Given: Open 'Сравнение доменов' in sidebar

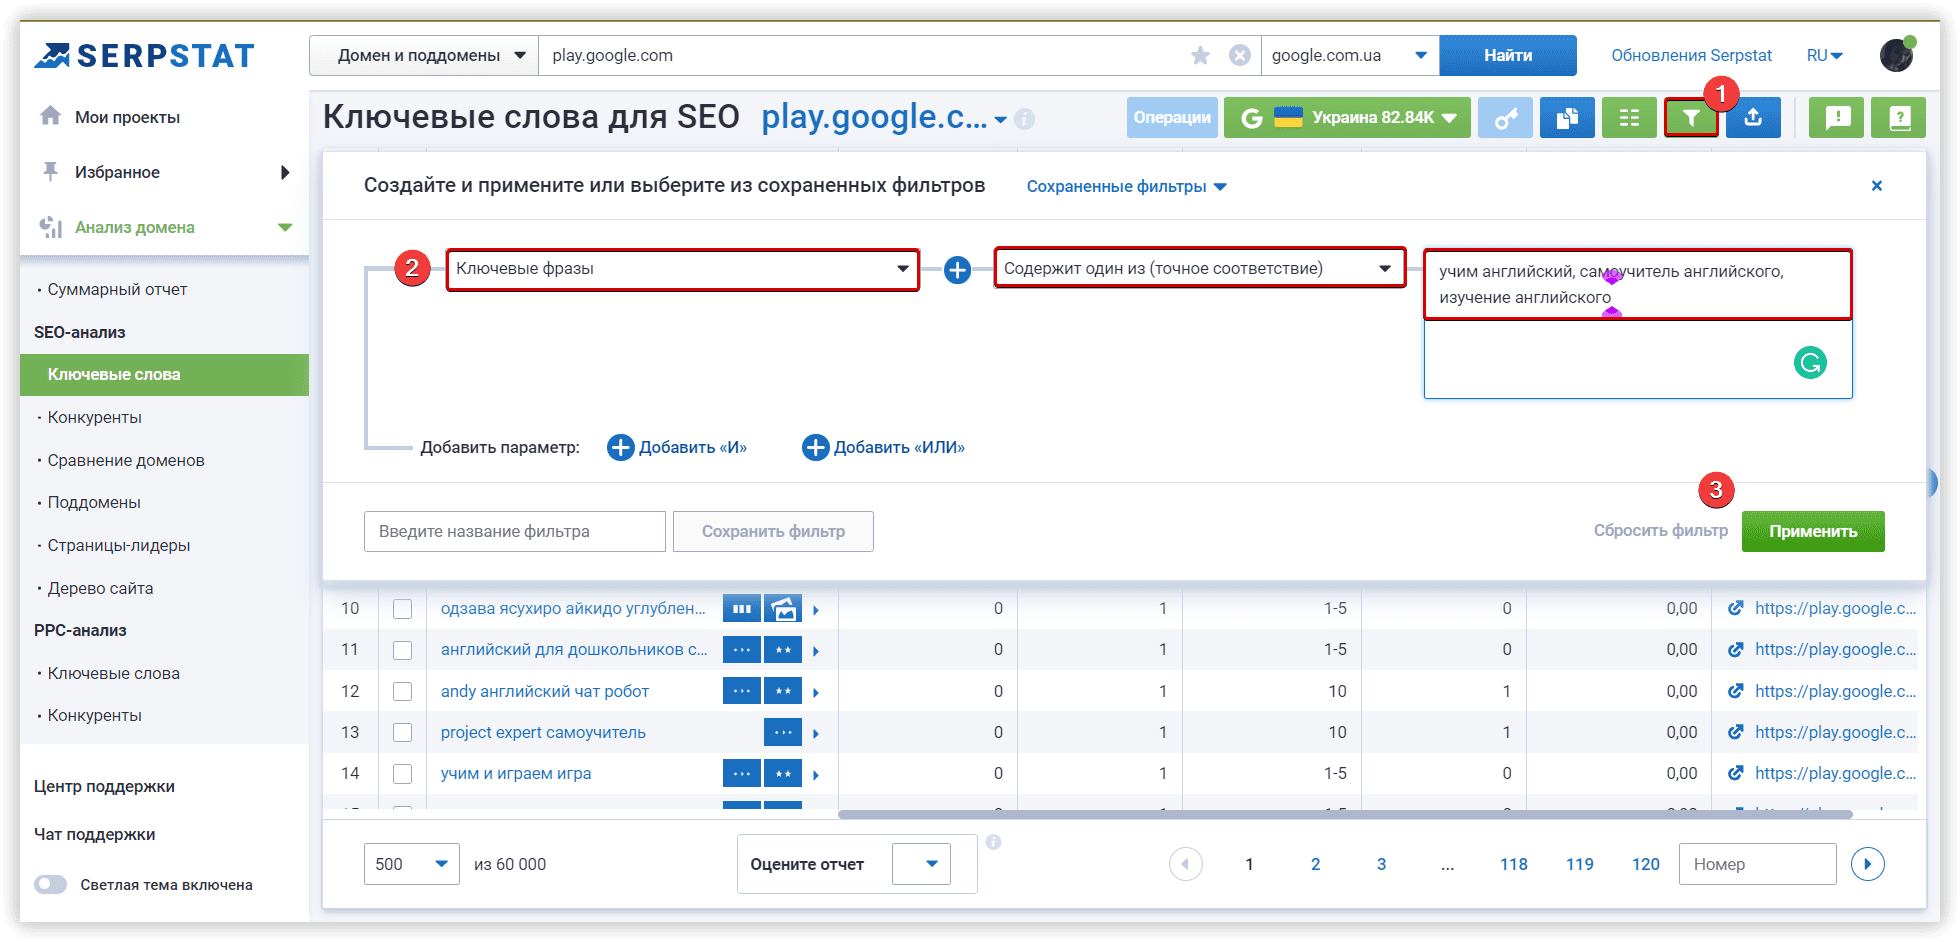Looking at the screenshot, I should tap(126, 460).
